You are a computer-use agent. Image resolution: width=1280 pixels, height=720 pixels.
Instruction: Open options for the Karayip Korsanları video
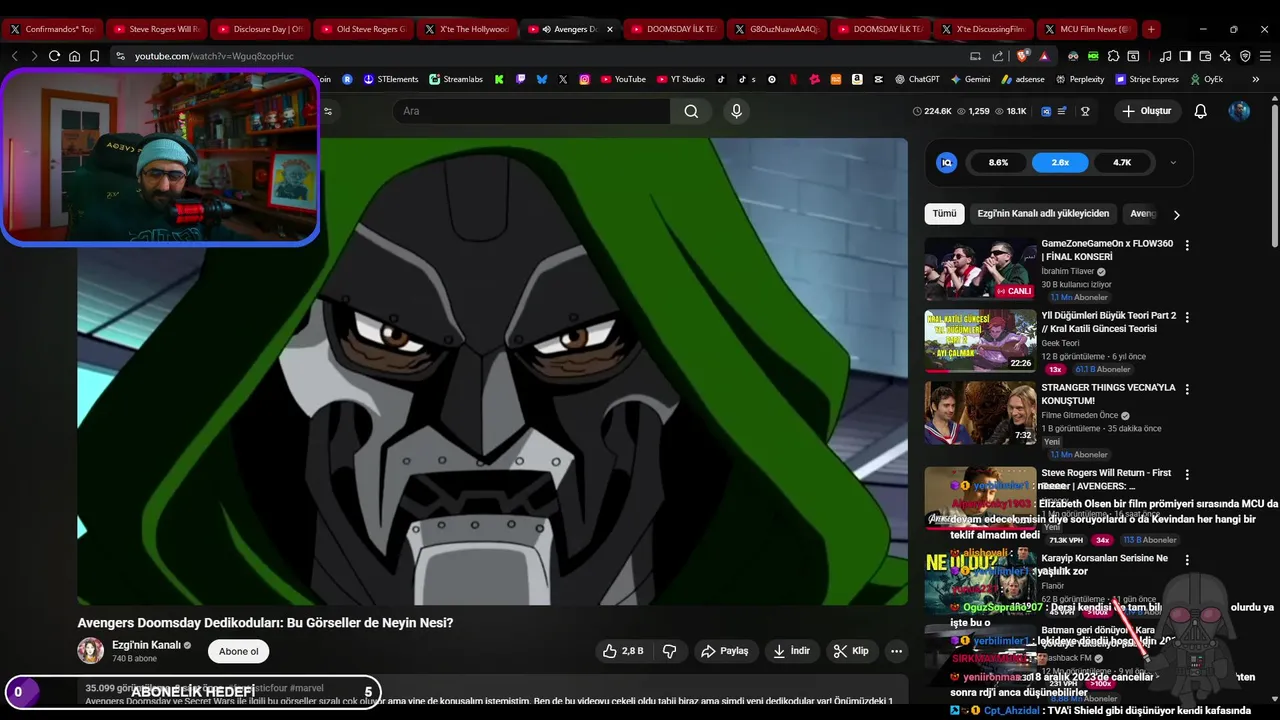(x=1187, y=560)
